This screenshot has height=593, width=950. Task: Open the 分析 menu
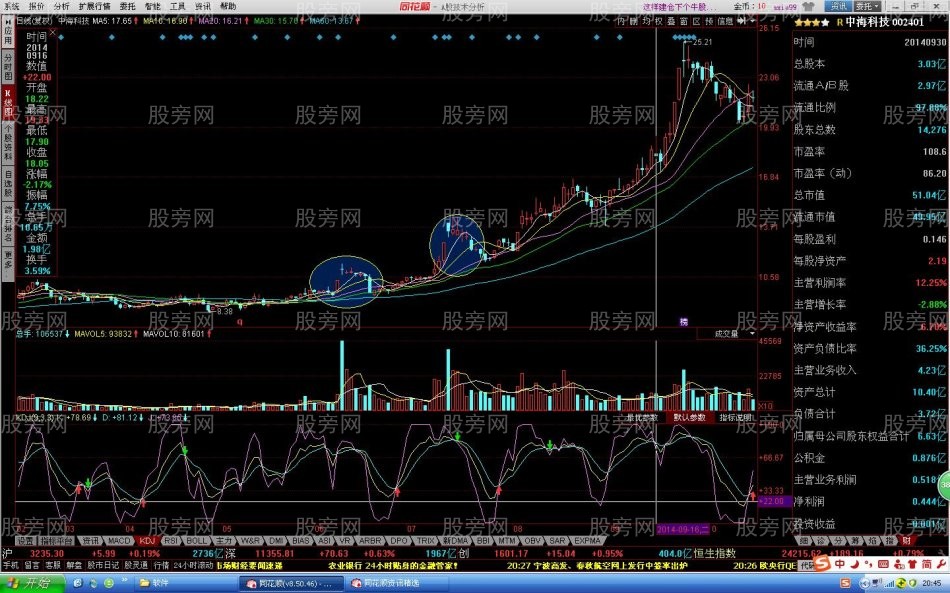pos(61,6)
